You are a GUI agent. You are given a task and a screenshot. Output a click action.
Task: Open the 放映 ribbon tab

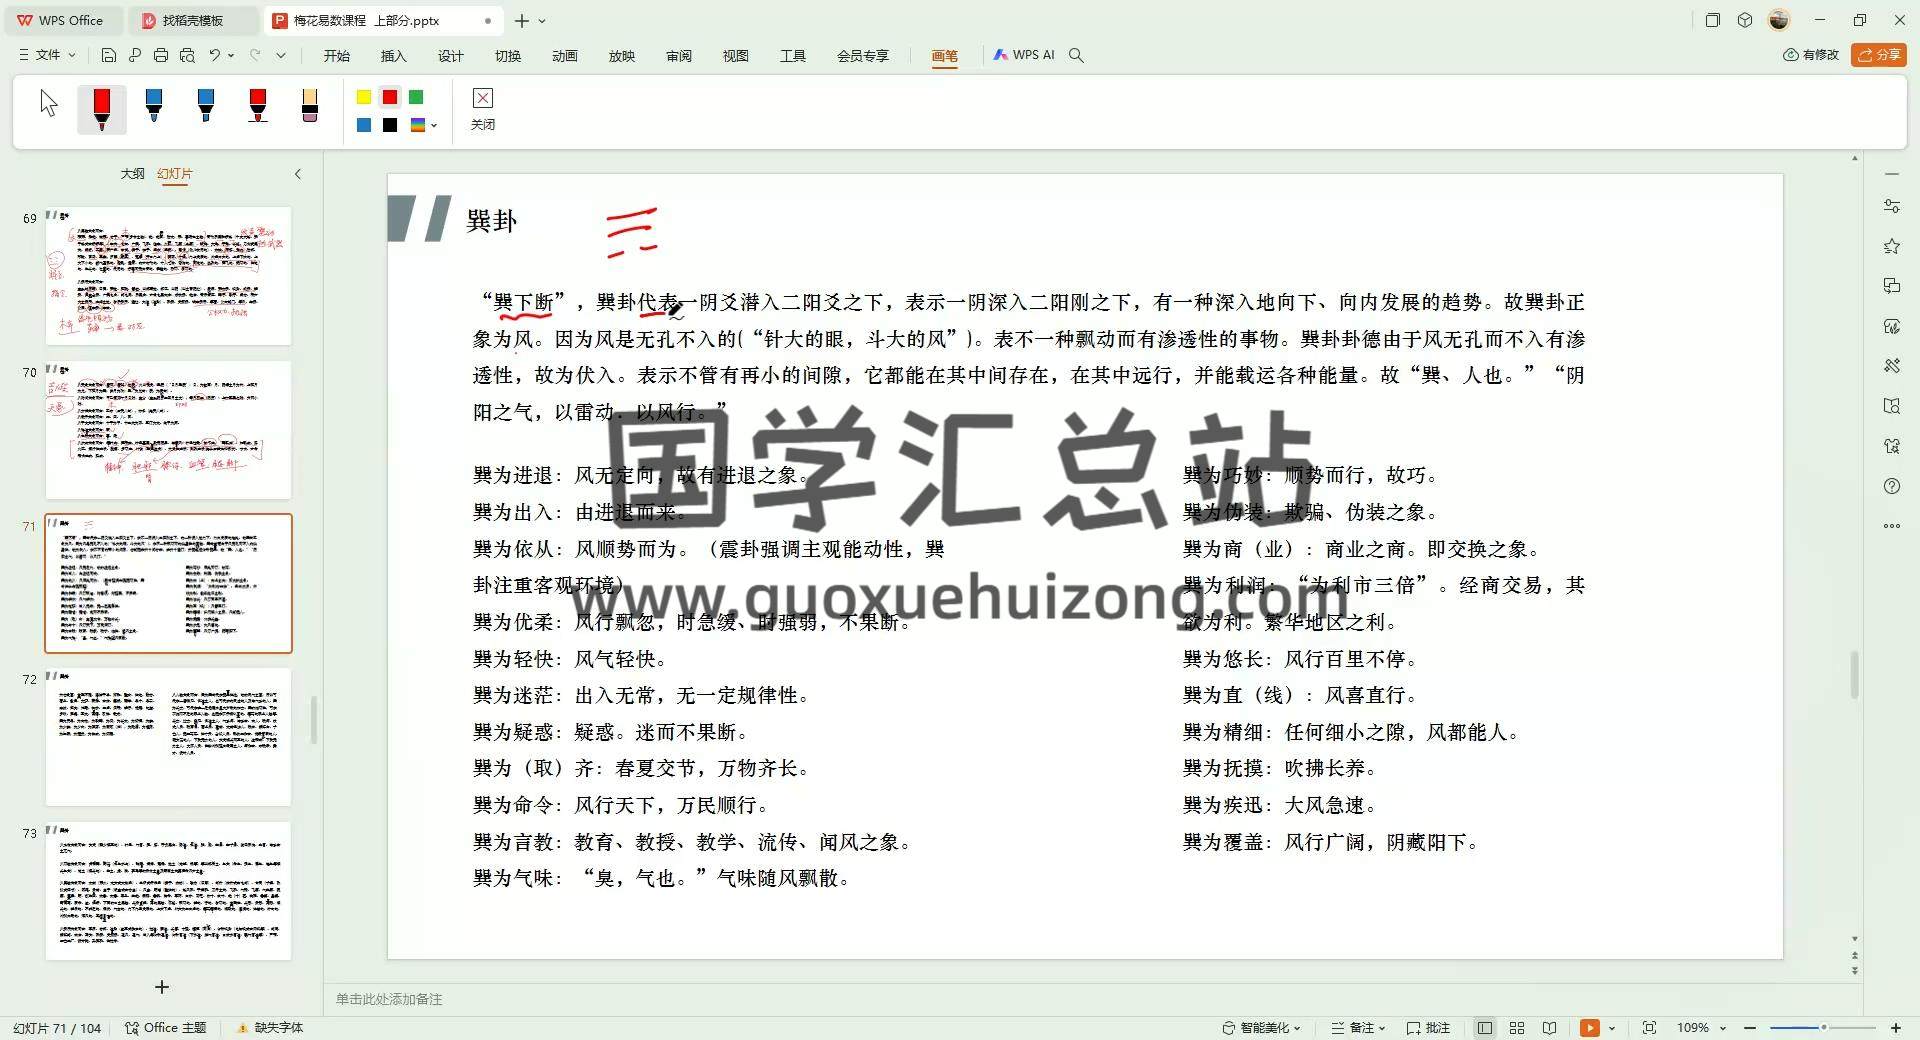tap(622, 56)
